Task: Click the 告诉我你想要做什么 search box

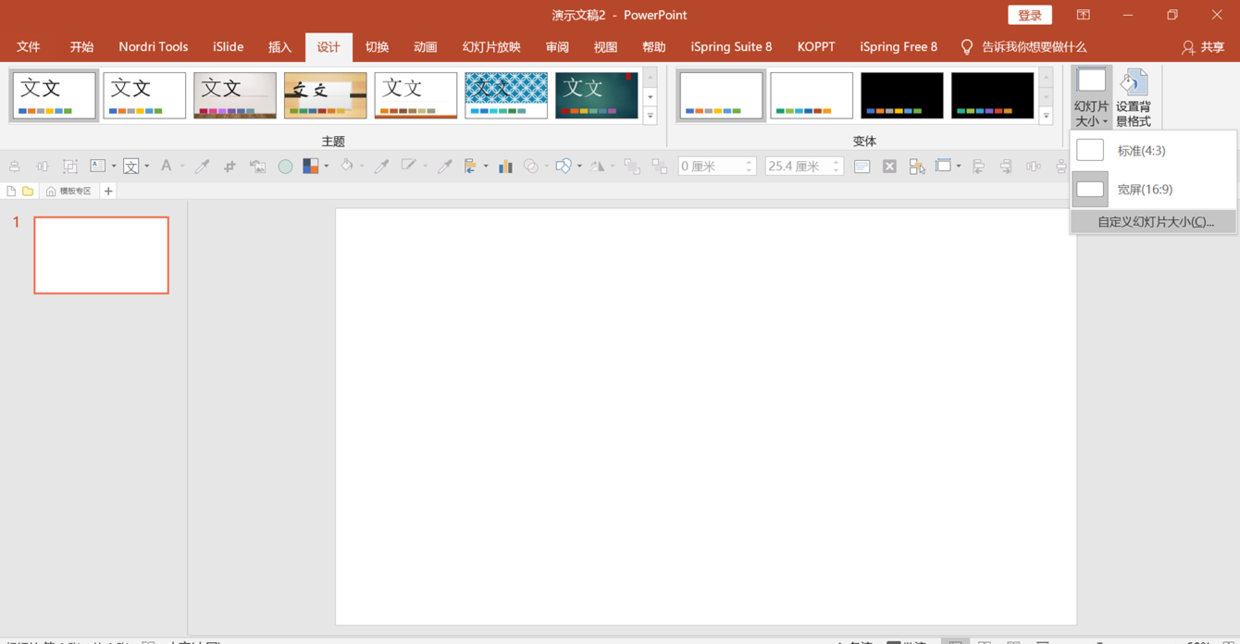Action: click(1024, 47)
